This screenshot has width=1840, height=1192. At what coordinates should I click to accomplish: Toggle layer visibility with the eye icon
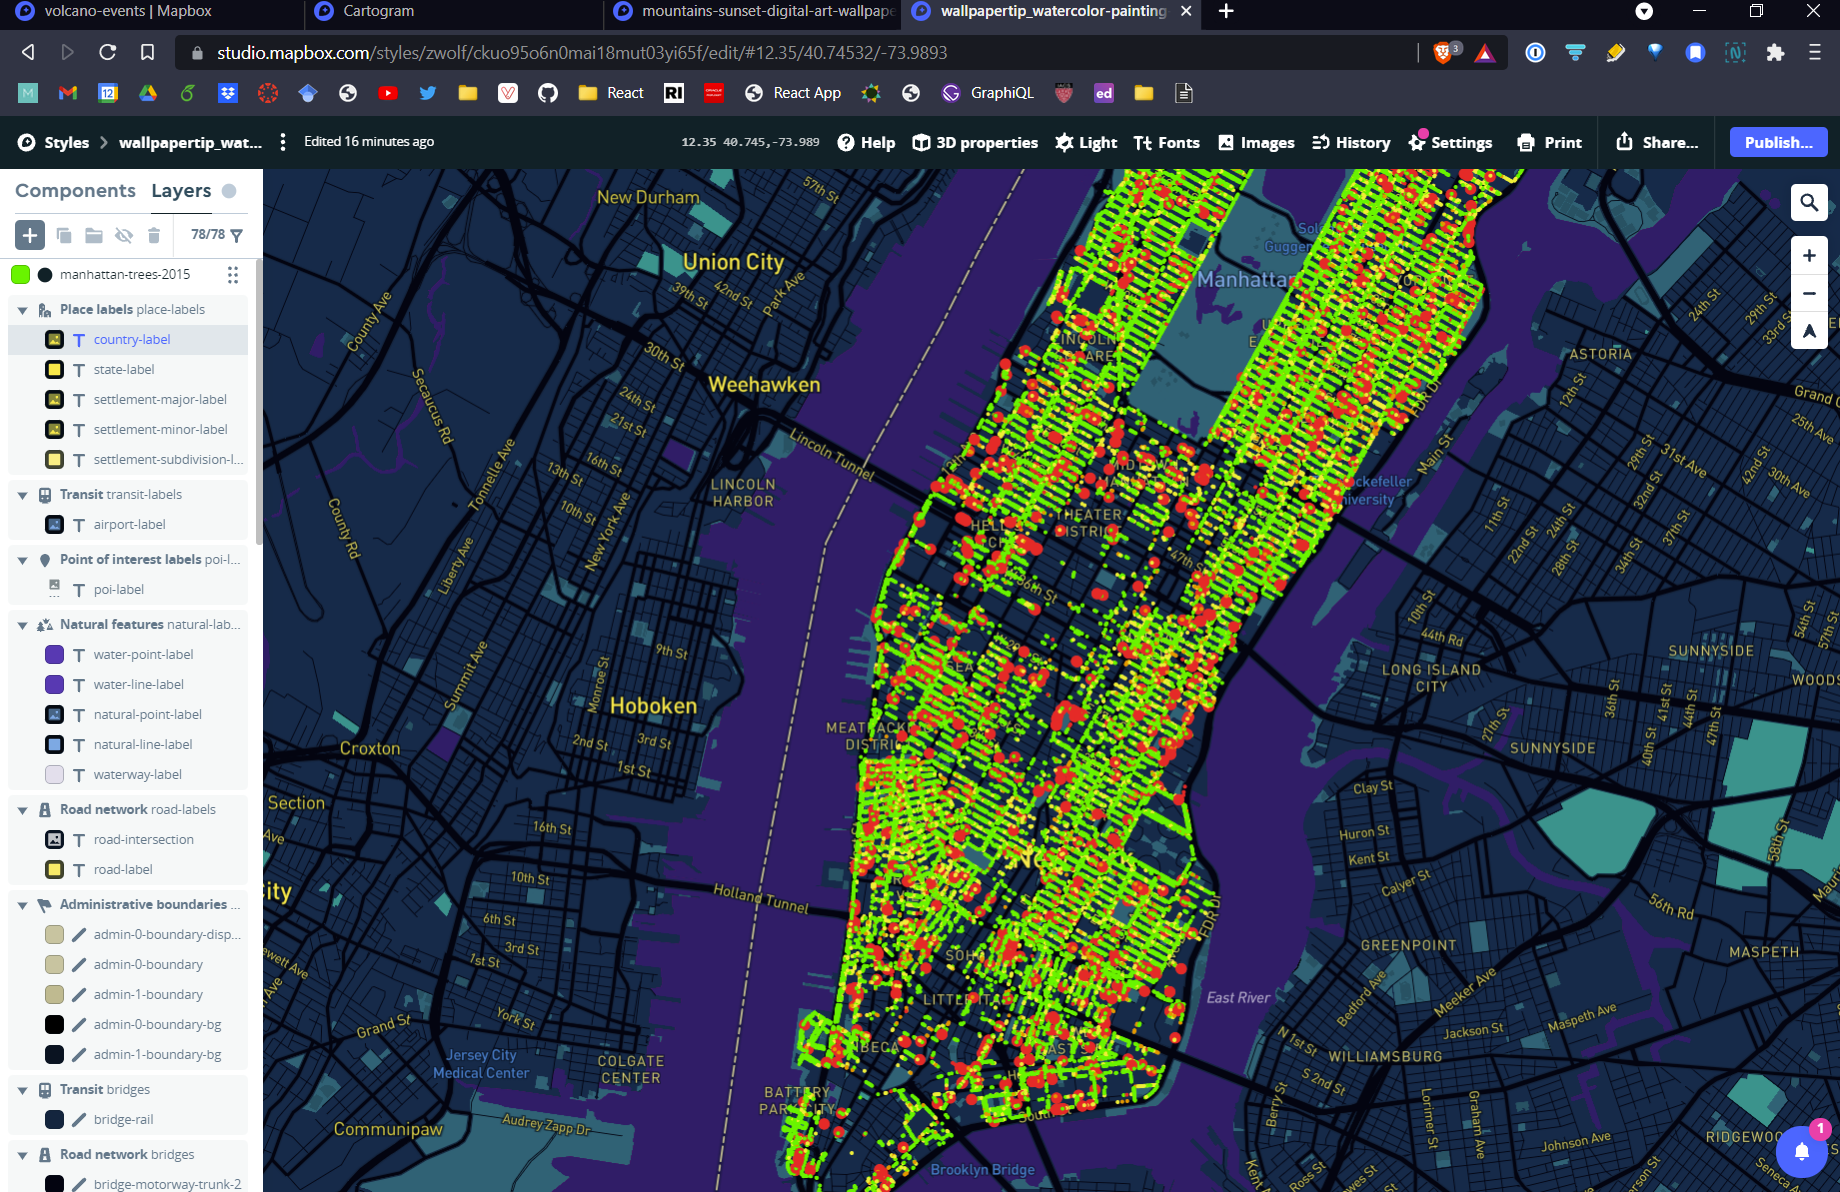coord(124,235)
